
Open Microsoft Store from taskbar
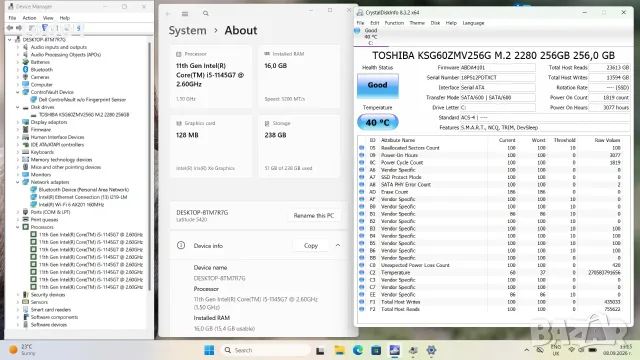[x=376, y=350]
